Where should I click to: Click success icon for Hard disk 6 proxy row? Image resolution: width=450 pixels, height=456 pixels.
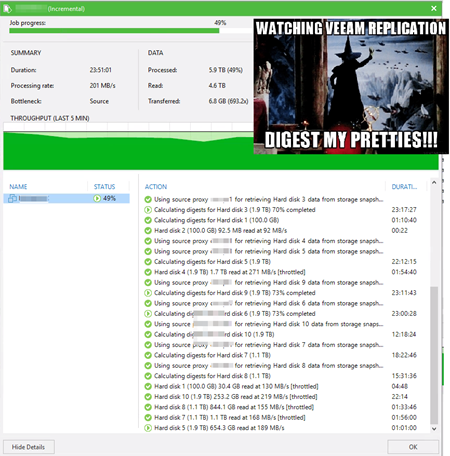pyautogui.click(x=148, y=303)
